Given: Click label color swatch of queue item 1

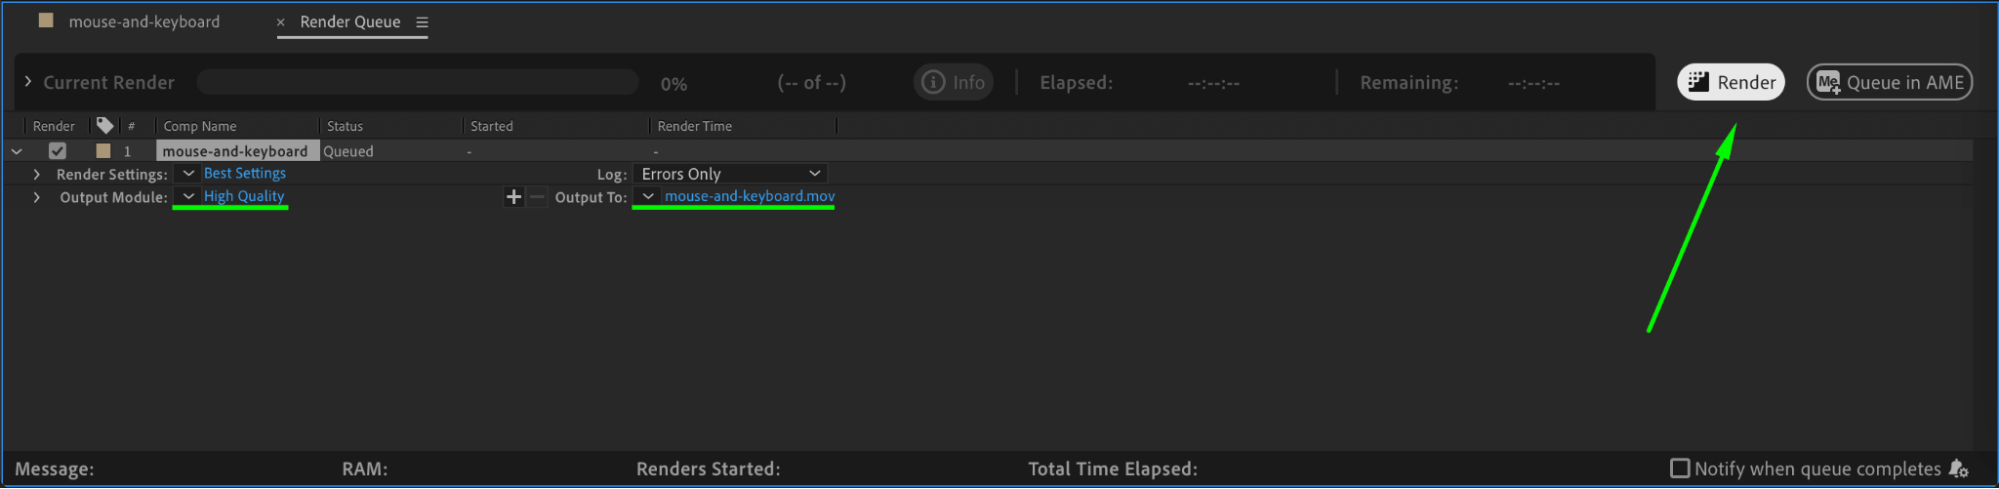Looking at the screenshot, I should [x=103, y=151].
